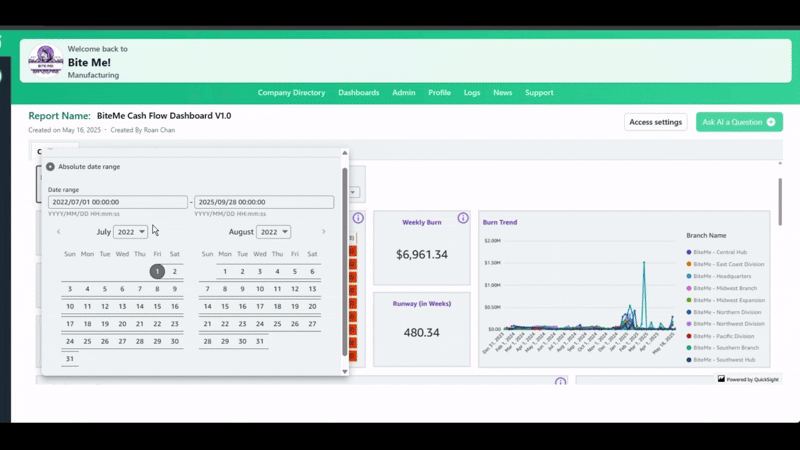Click Created By Roan Chan text
Screen dimensions: 800x450
143,130
